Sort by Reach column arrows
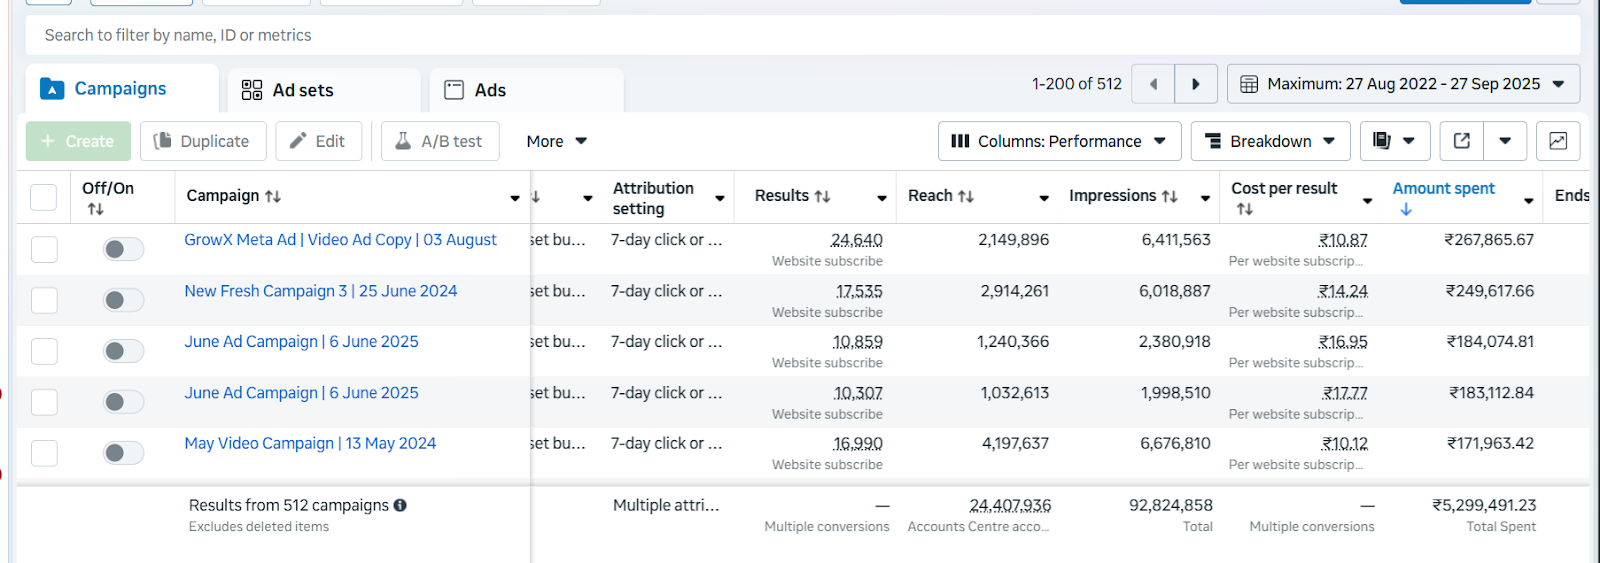The image size is (1600, 563). click(966, 196)
